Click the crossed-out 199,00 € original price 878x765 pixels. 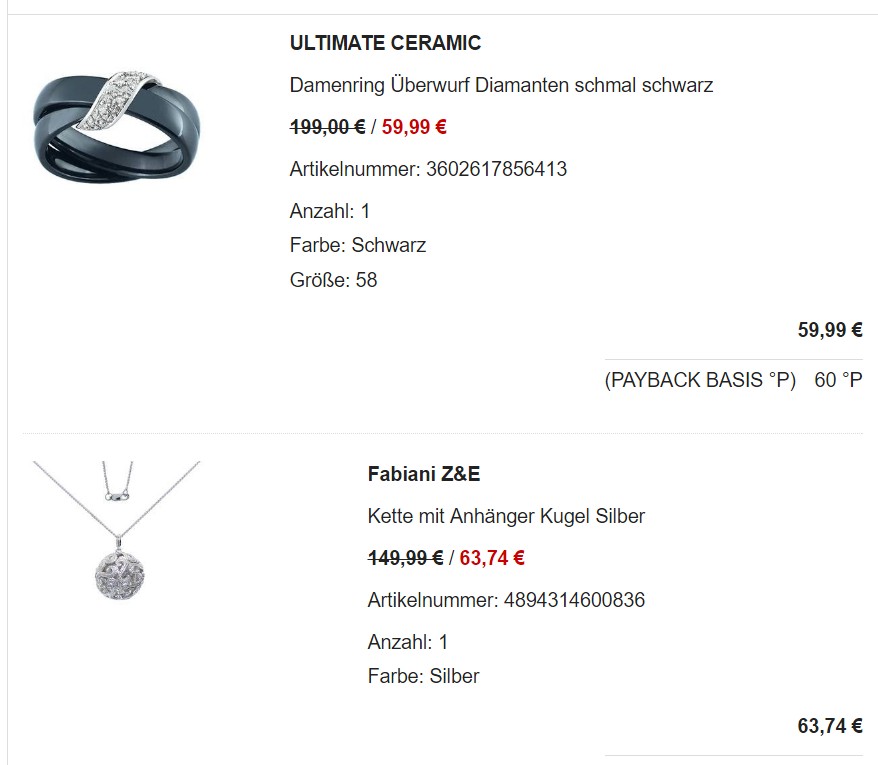click(x=327, y=127)
